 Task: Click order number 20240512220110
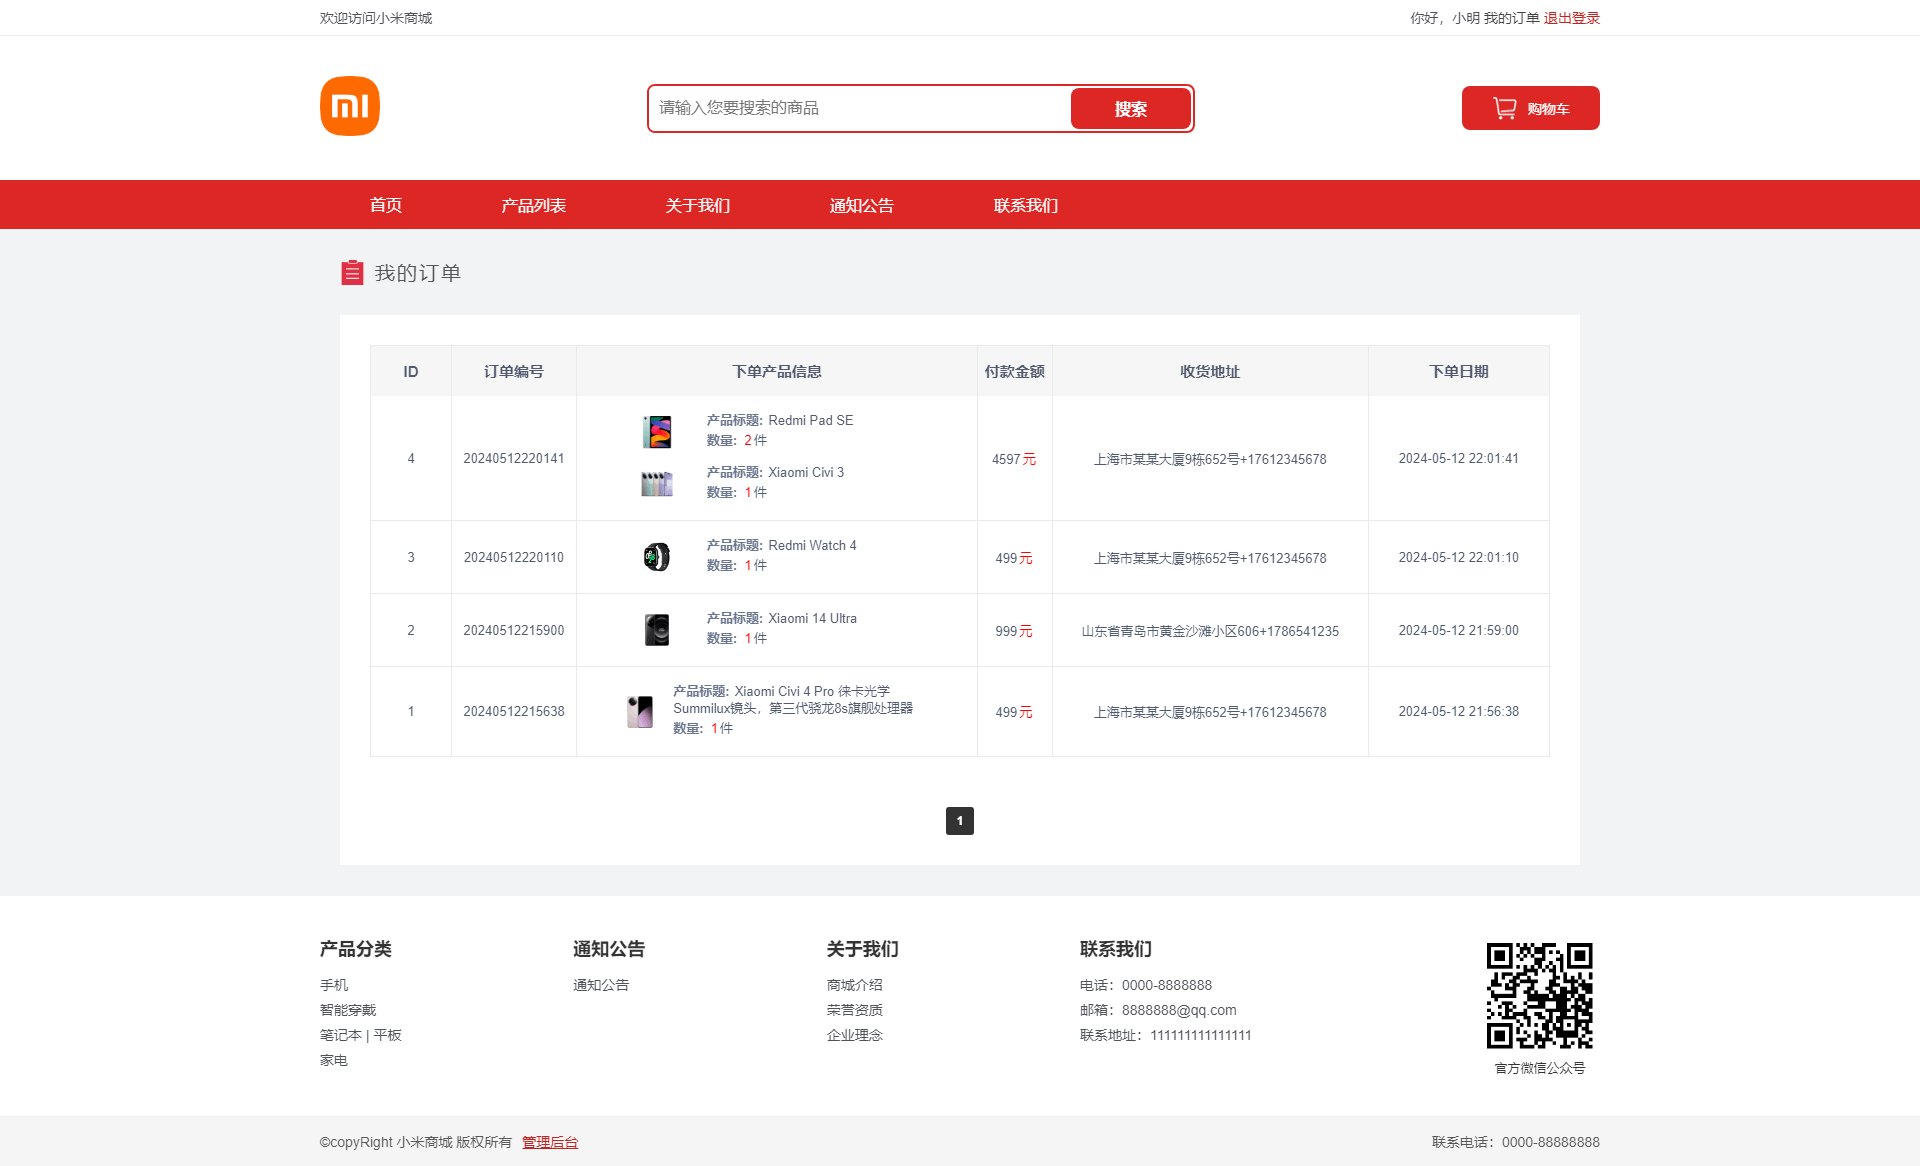point(514,557)
